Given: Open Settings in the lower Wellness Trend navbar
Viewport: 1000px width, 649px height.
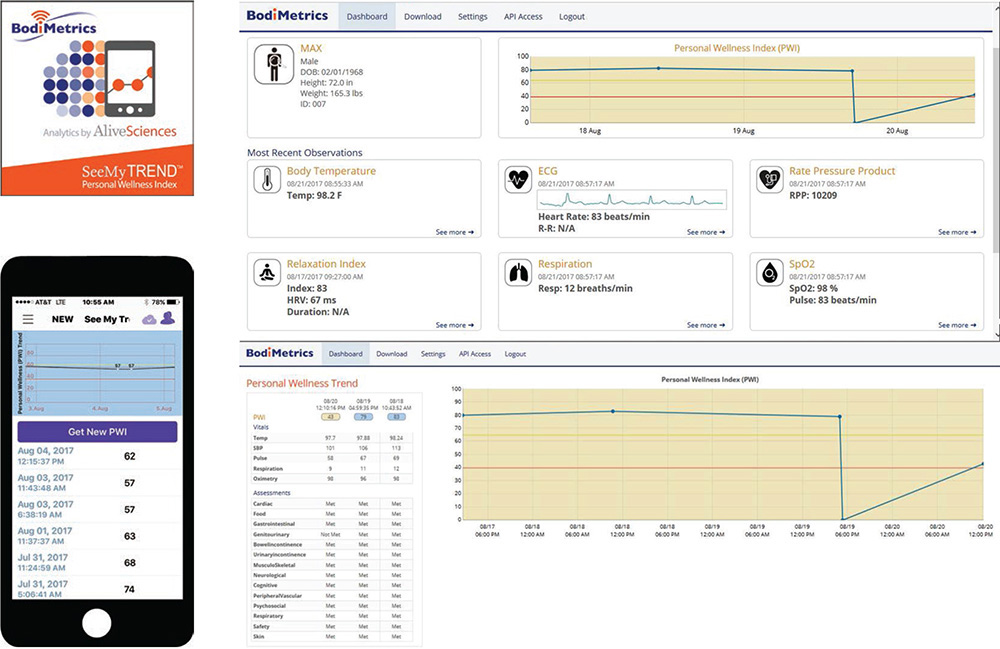Looking at the screenshot, I should 433,354.
